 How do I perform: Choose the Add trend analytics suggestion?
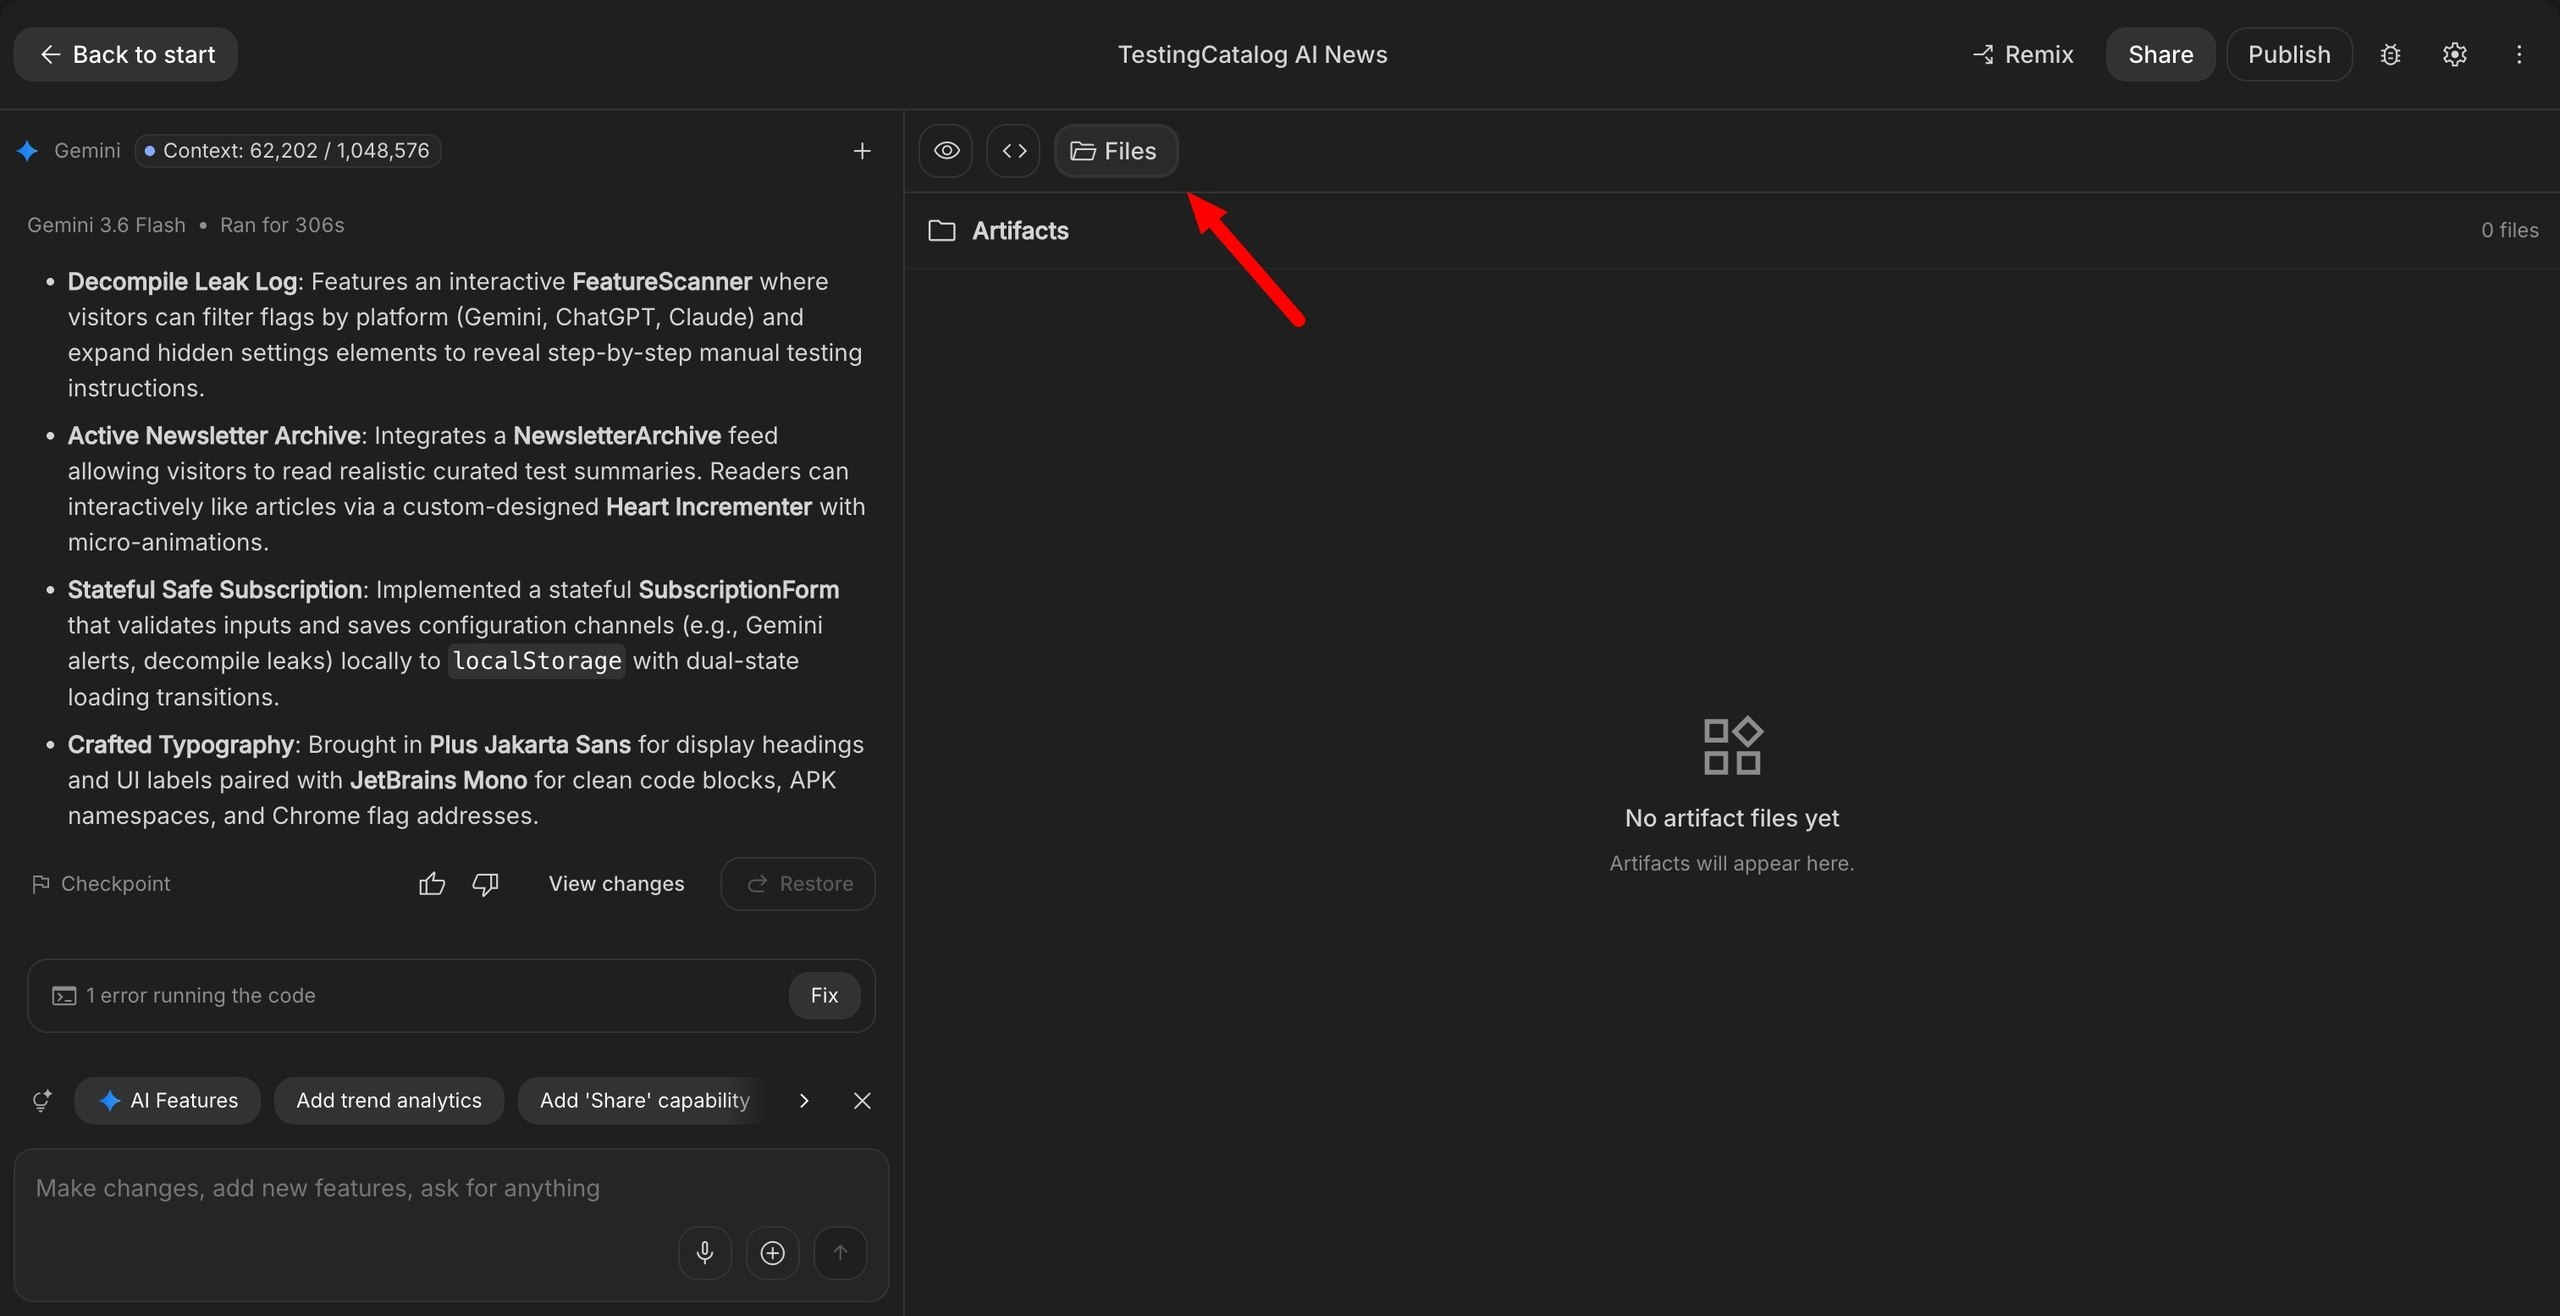point(389,1101)
